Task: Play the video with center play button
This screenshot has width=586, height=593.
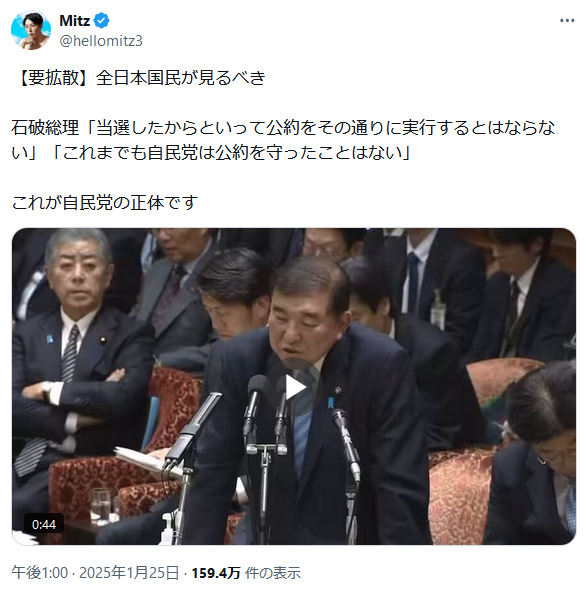Action: (294, 387)
